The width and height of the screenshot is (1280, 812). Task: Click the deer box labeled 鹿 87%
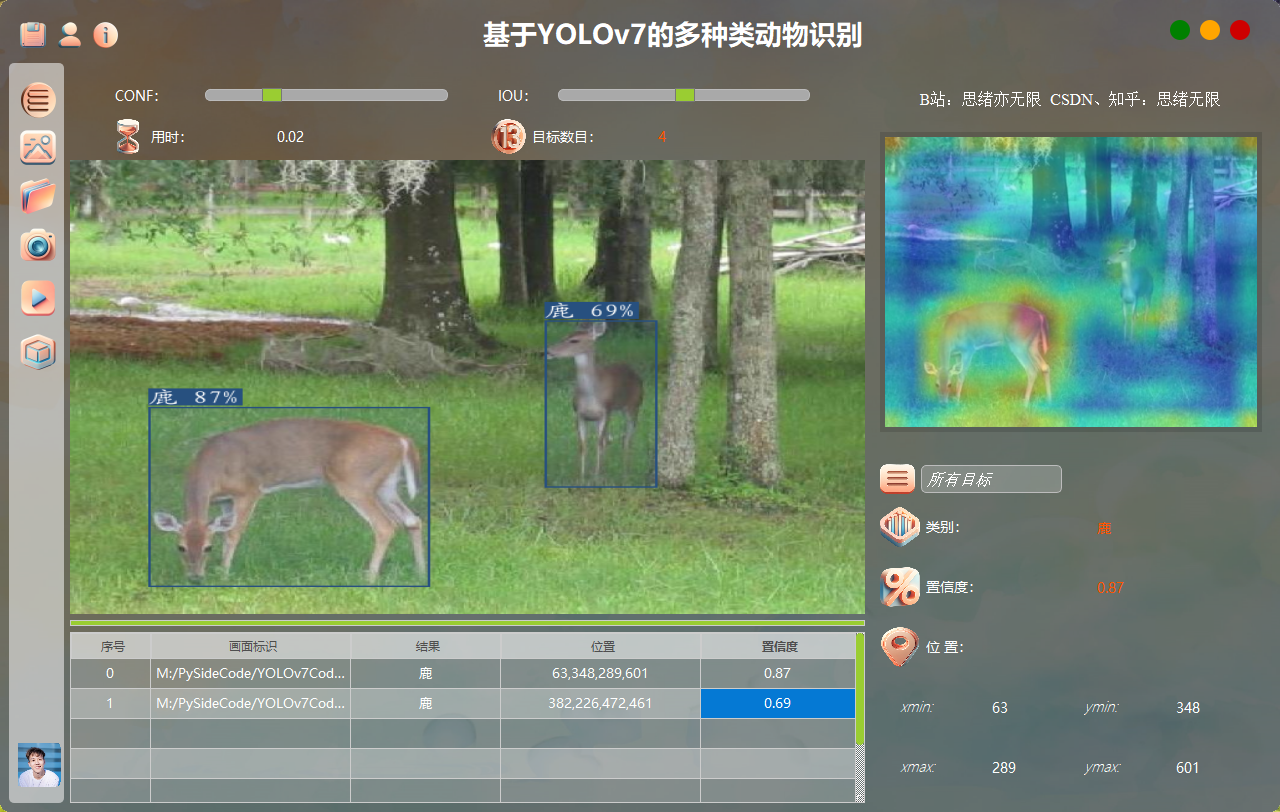(289, 496)
